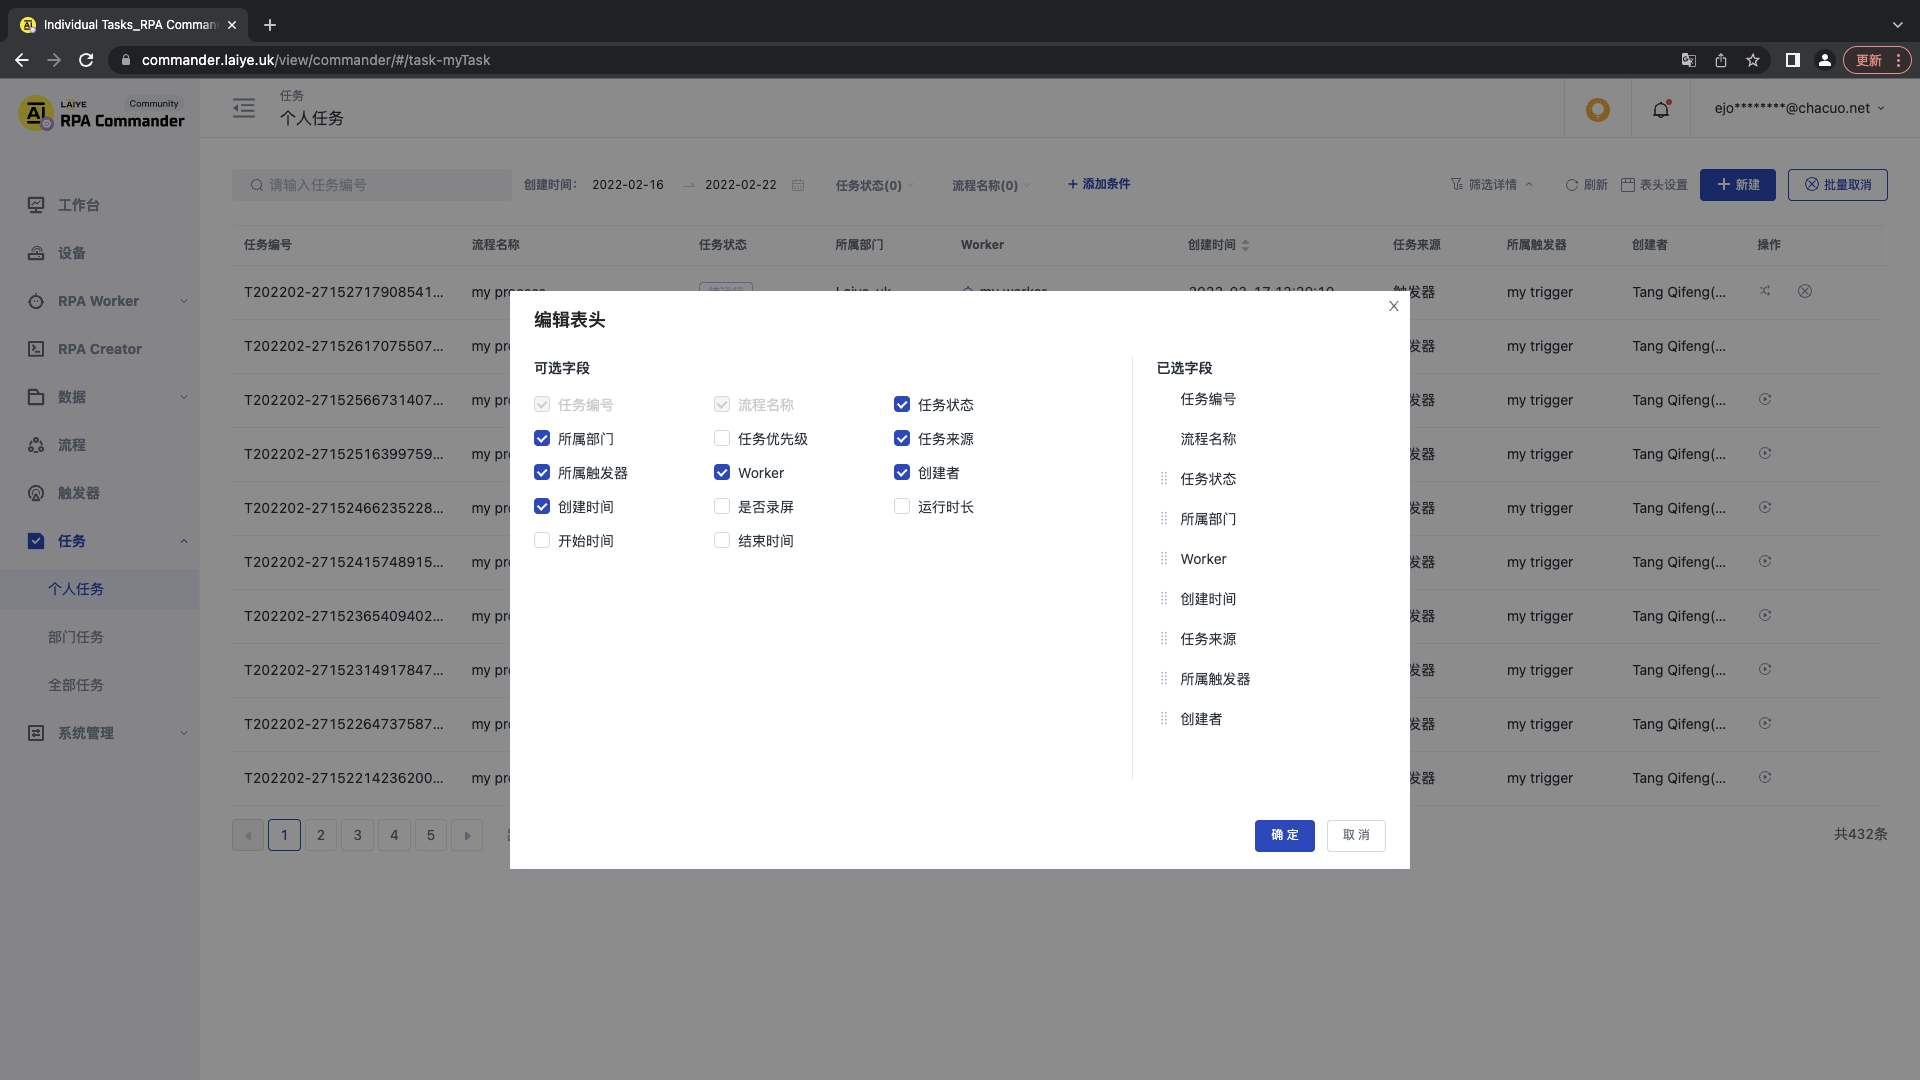Image resolution: width=1920 pixels, height=1080 pixels.
Task: Select 部门任务 submenu item
Action: [100, 637]
